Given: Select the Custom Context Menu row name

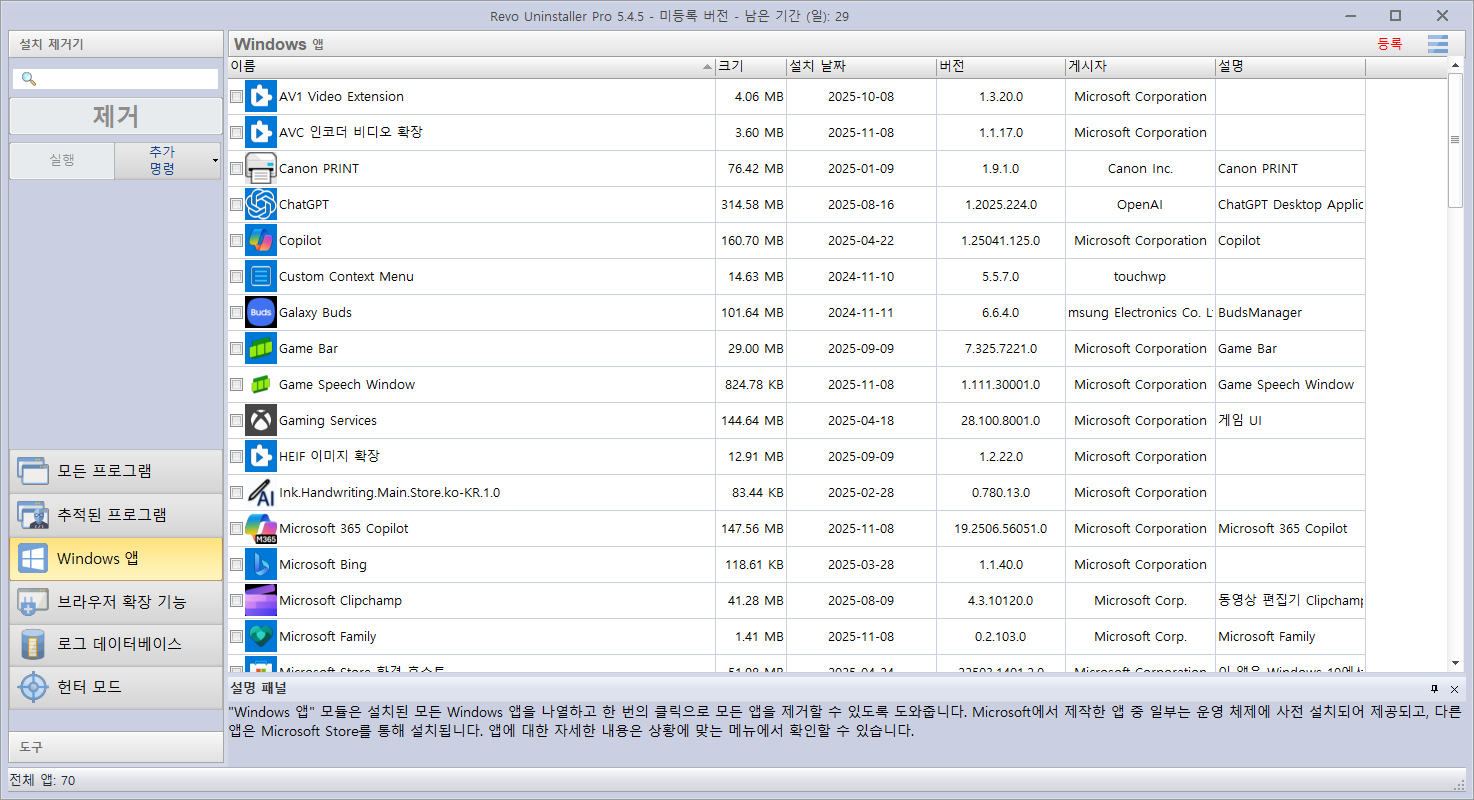Looking at the screenshot, I should [346, 277].
